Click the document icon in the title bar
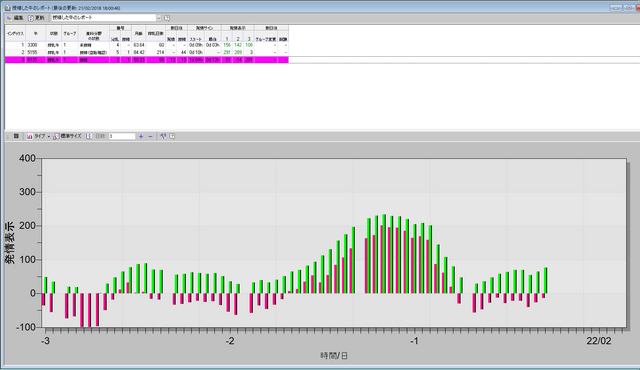This screenshot has height=370, width=640. pyautogui.click(x=7, y=8)
